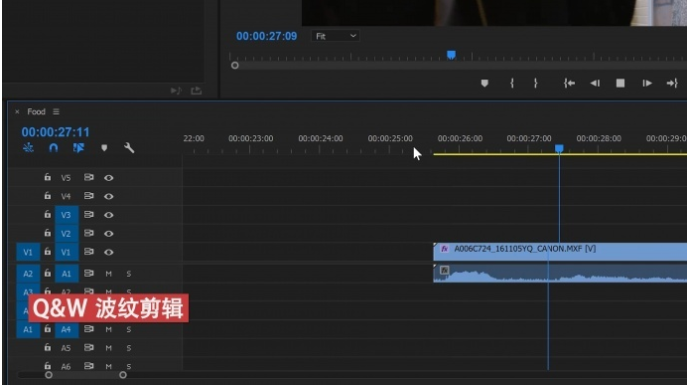690x386 pixels.
Task: Toggle V2 track targeting
Action: 66,233
